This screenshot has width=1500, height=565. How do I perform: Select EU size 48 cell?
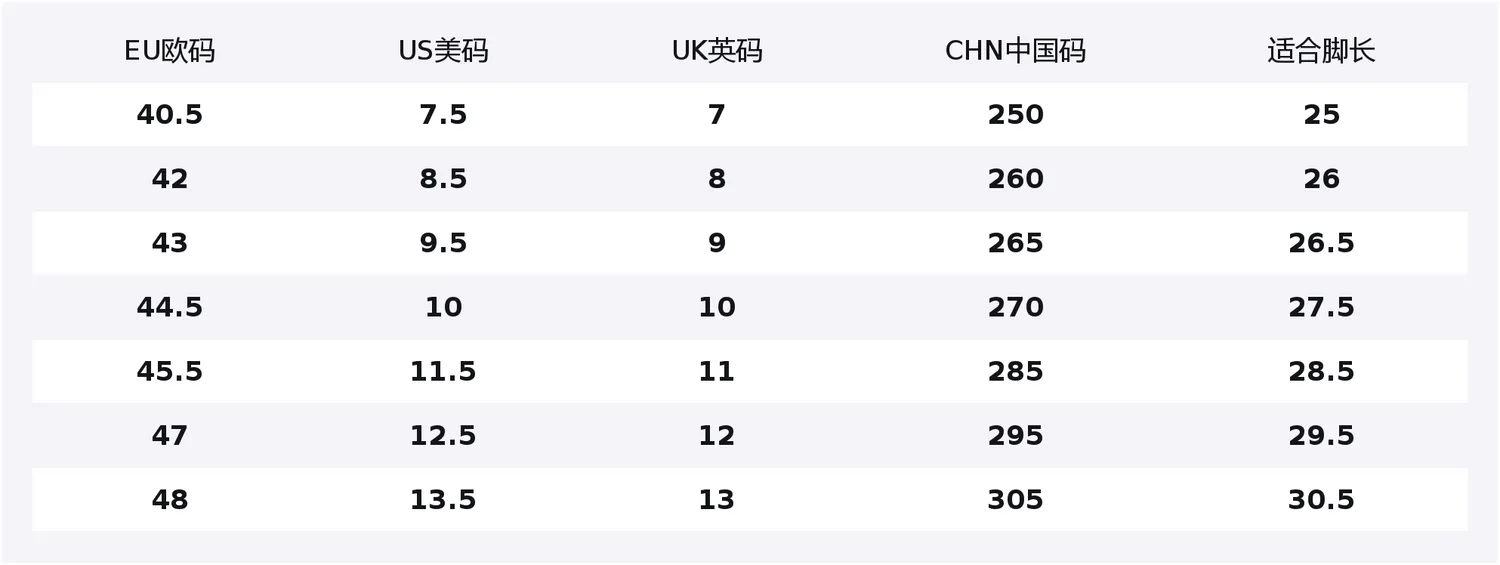169,499
